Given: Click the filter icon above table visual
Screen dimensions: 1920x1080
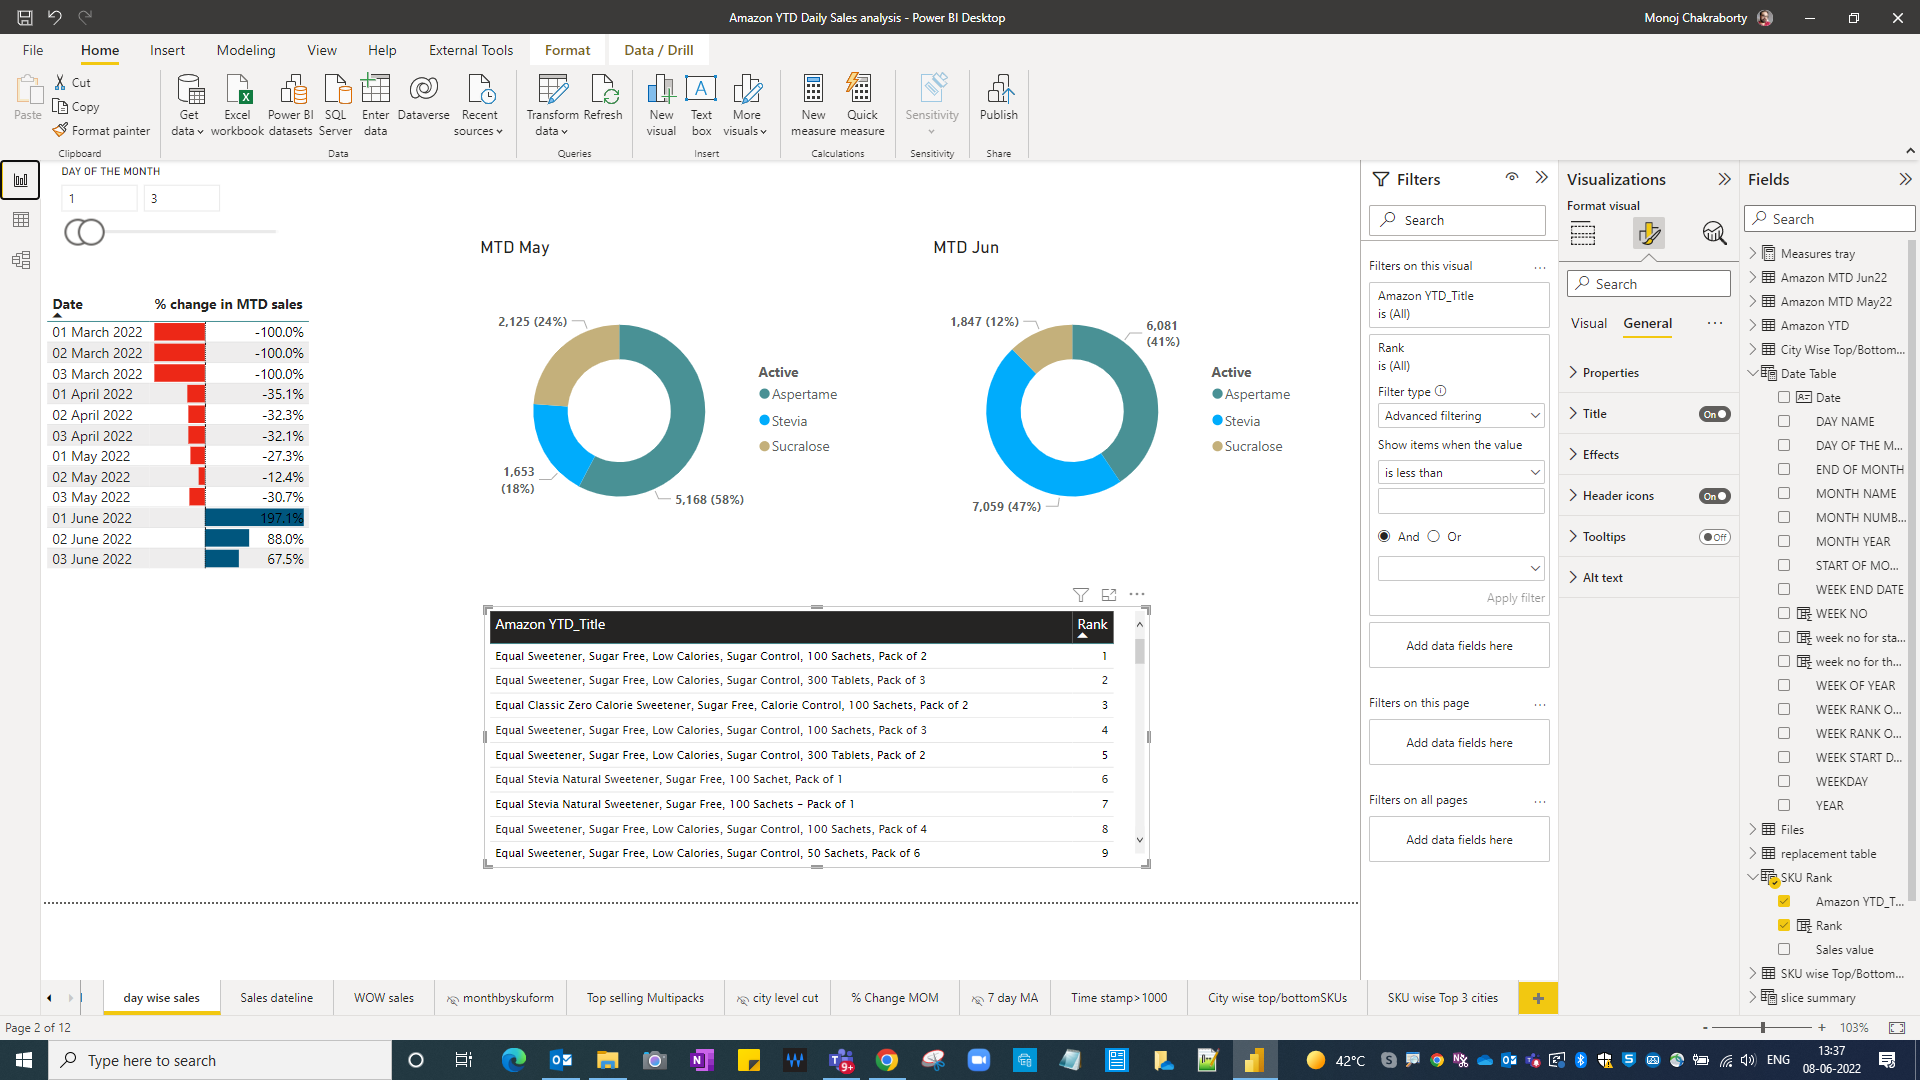Looking at the screenshot, I should point(1081,594).
